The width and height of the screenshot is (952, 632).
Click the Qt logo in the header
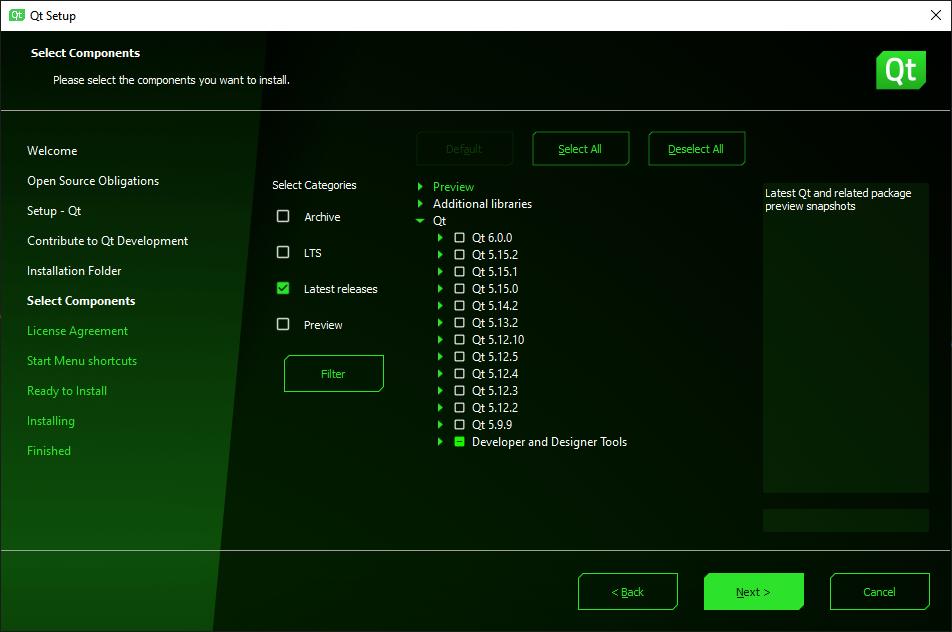[900, 70]
